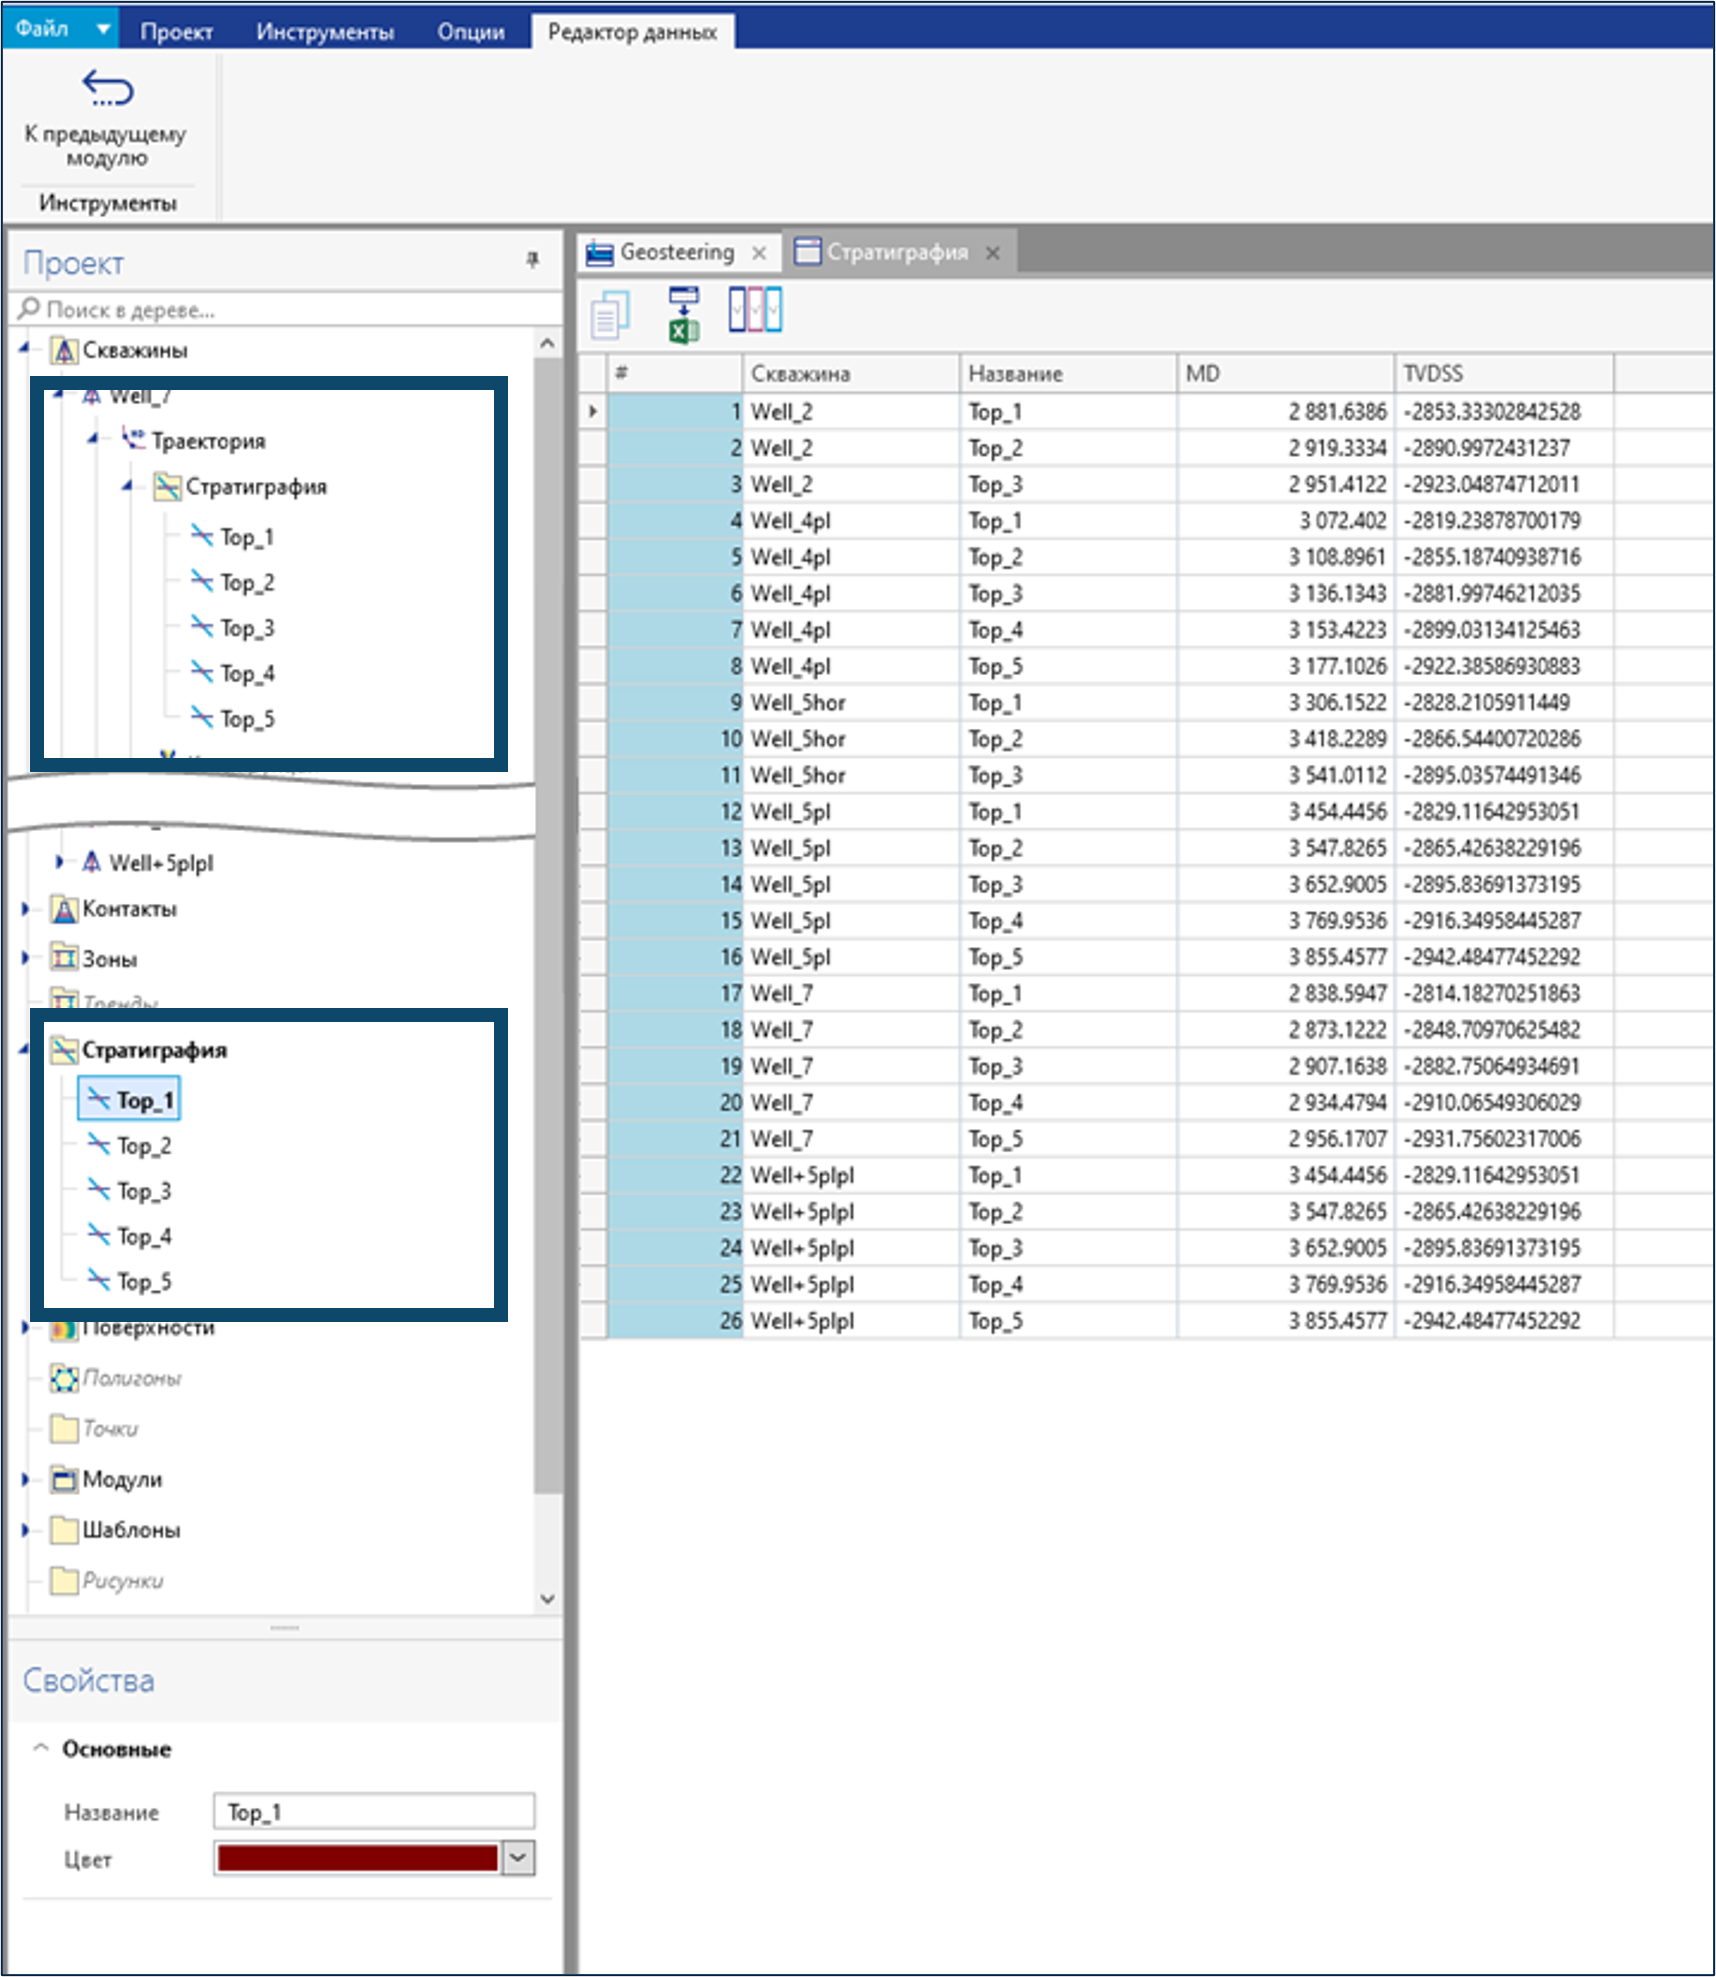Sort by the MD column header

pos(1285,374)
